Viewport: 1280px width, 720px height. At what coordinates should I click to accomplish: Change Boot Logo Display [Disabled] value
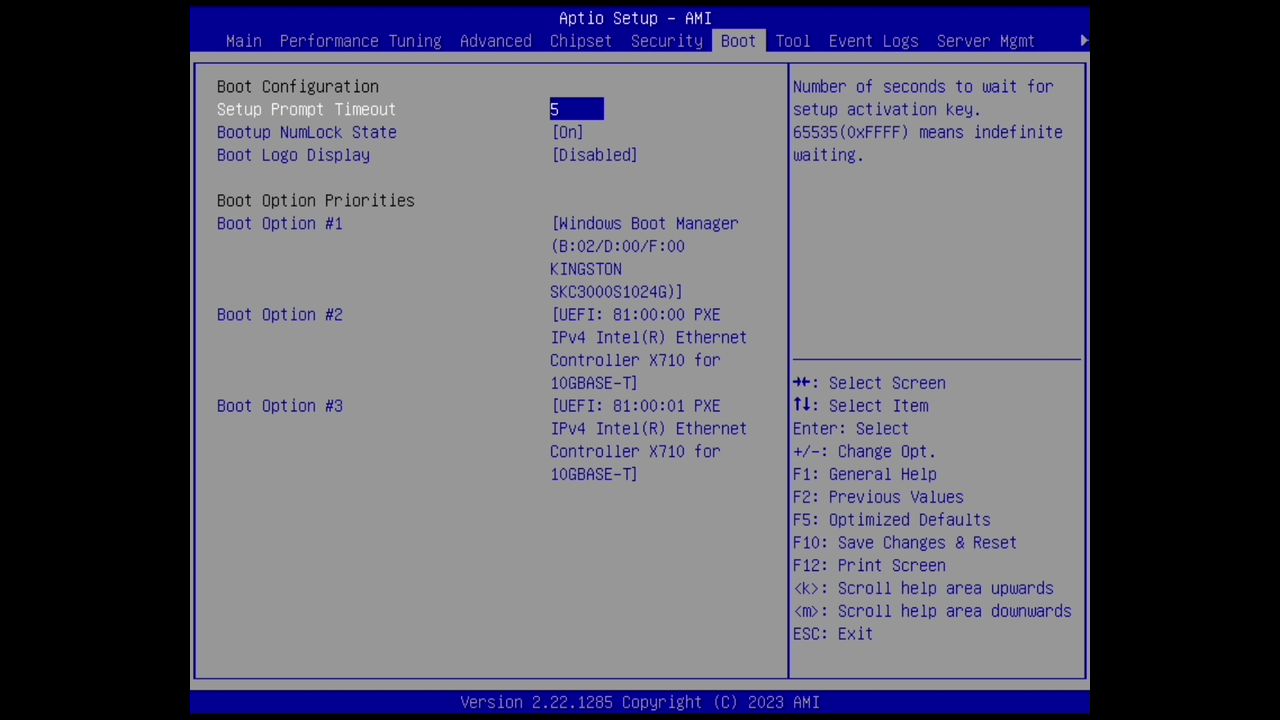click(594, 155)
